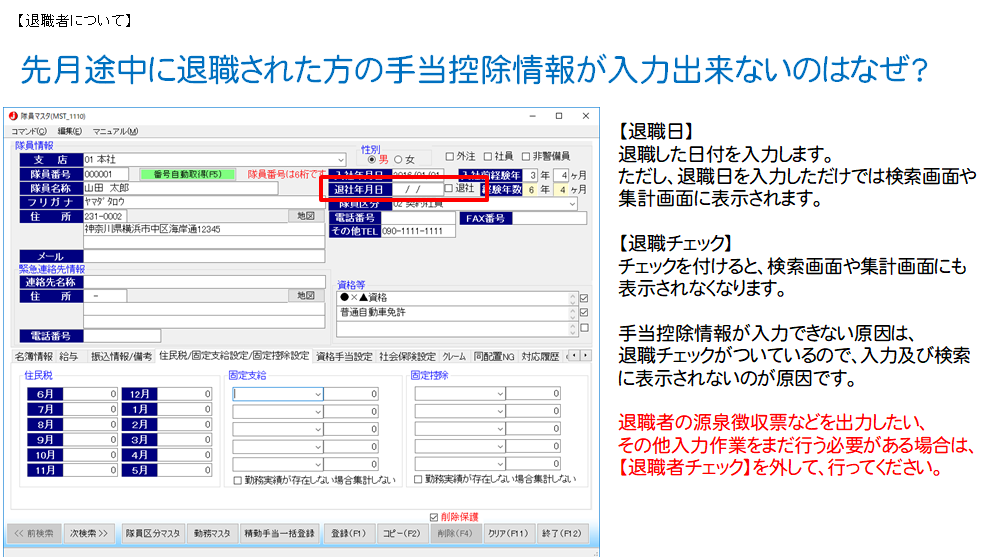This screenshot has width=990, height=558.
Task: Click the 次検索 >> button
Action: point(88,533)
